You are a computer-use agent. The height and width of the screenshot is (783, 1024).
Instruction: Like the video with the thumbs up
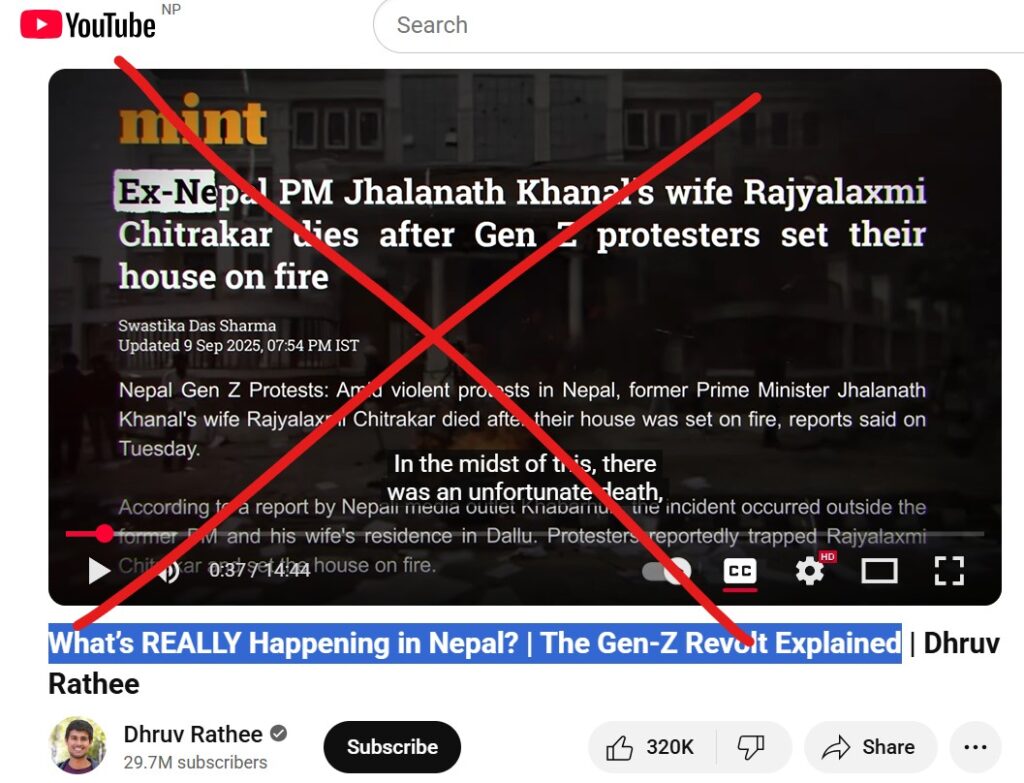651,747
